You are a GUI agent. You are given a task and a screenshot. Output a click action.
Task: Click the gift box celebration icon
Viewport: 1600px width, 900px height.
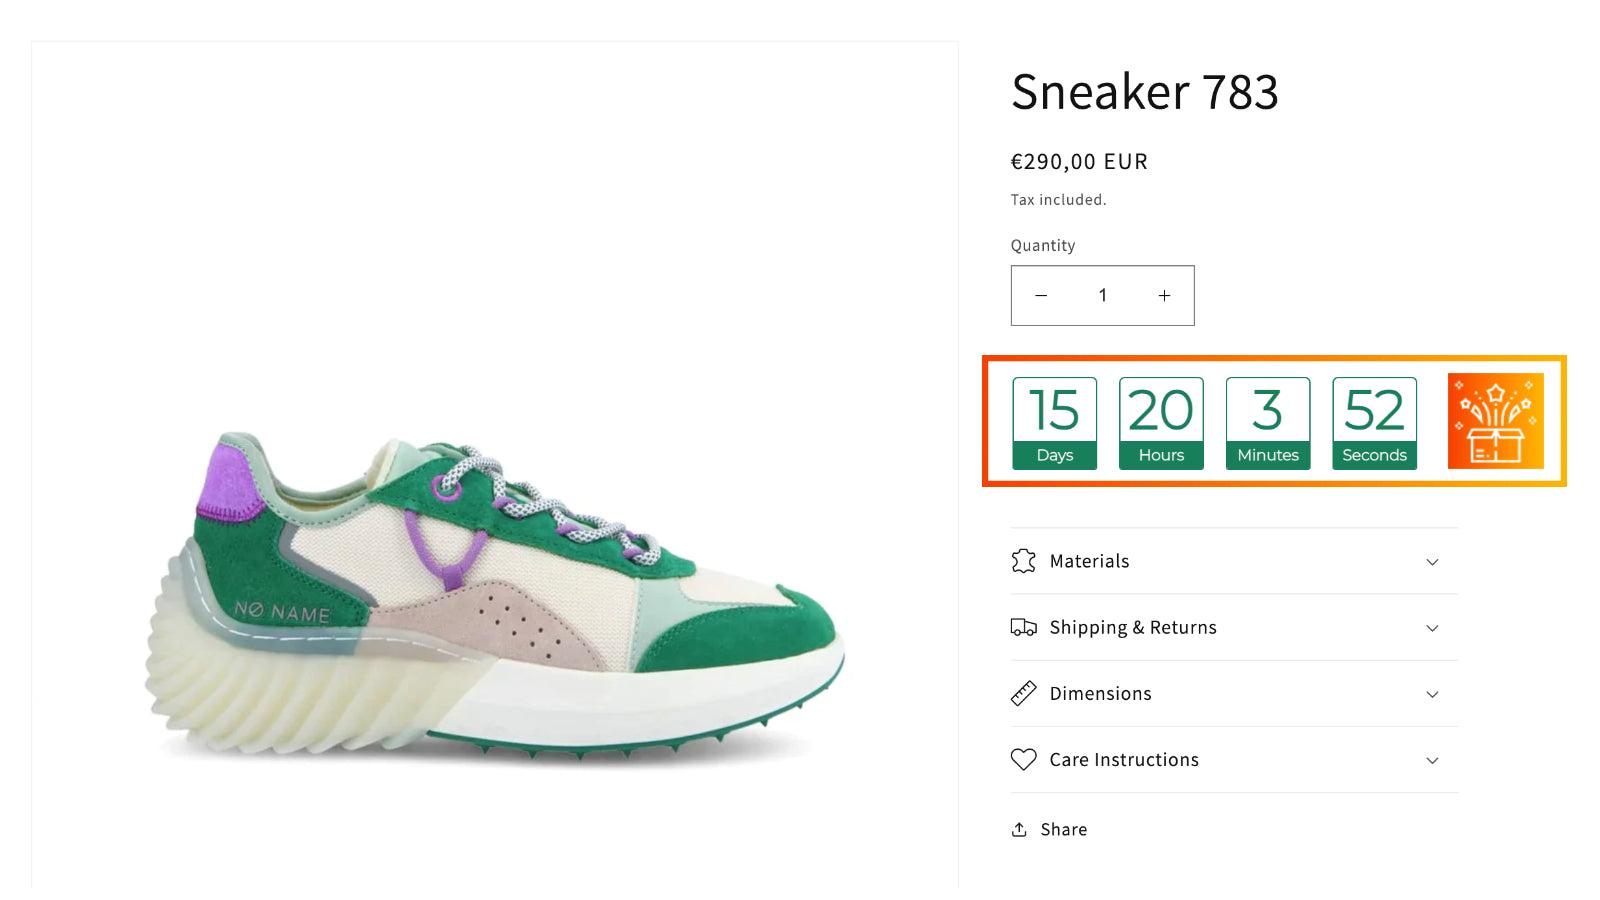pos(1495,421)
